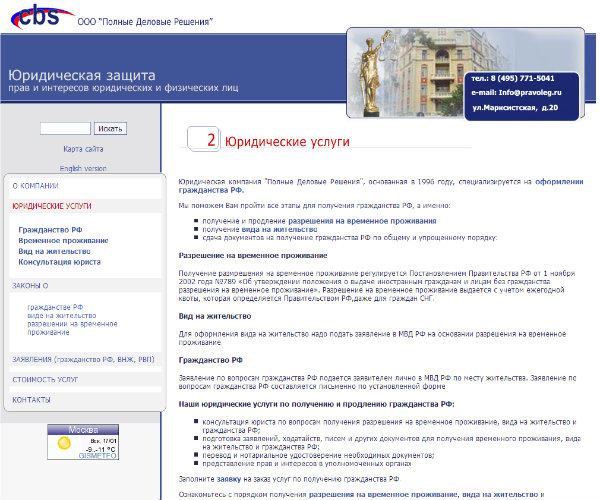Image resolution: width=600 pixels, height=500 pixels.
Task: Click the search input field
Action: (x=65, y=129)
